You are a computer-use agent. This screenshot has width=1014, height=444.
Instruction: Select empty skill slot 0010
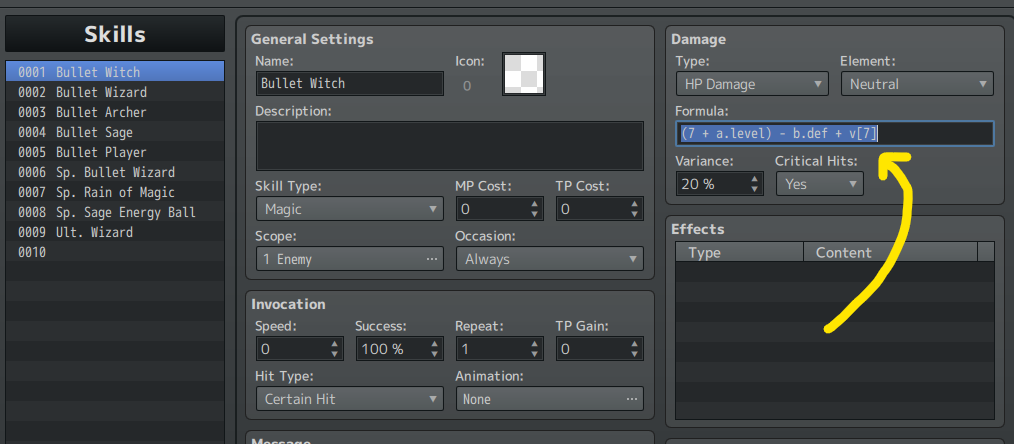[x=115, y=252]
